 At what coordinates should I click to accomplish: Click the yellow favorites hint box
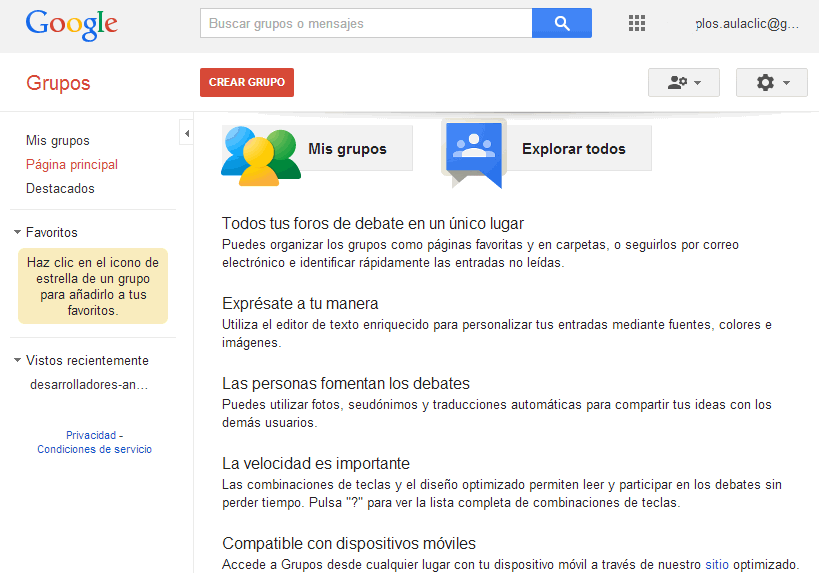(93, 286)
